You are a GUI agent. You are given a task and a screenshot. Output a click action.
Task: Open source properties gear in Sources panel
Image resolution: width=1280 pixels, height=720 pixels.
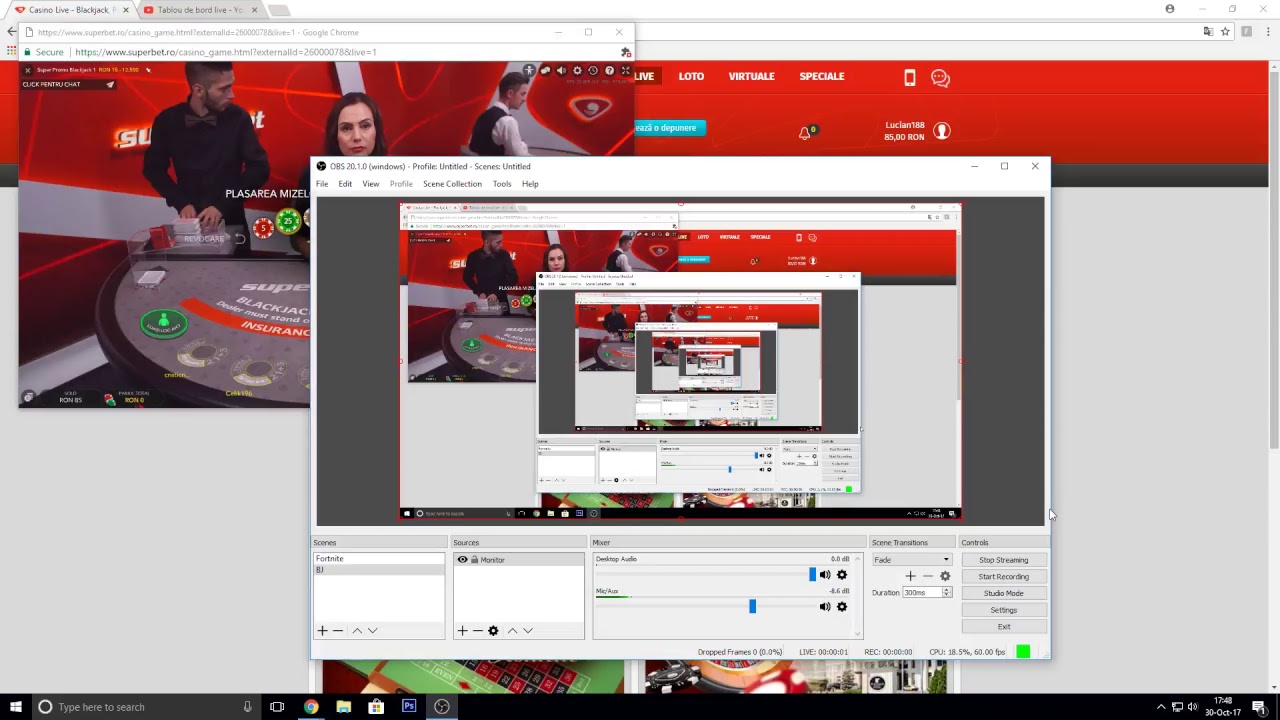[493, 630]
